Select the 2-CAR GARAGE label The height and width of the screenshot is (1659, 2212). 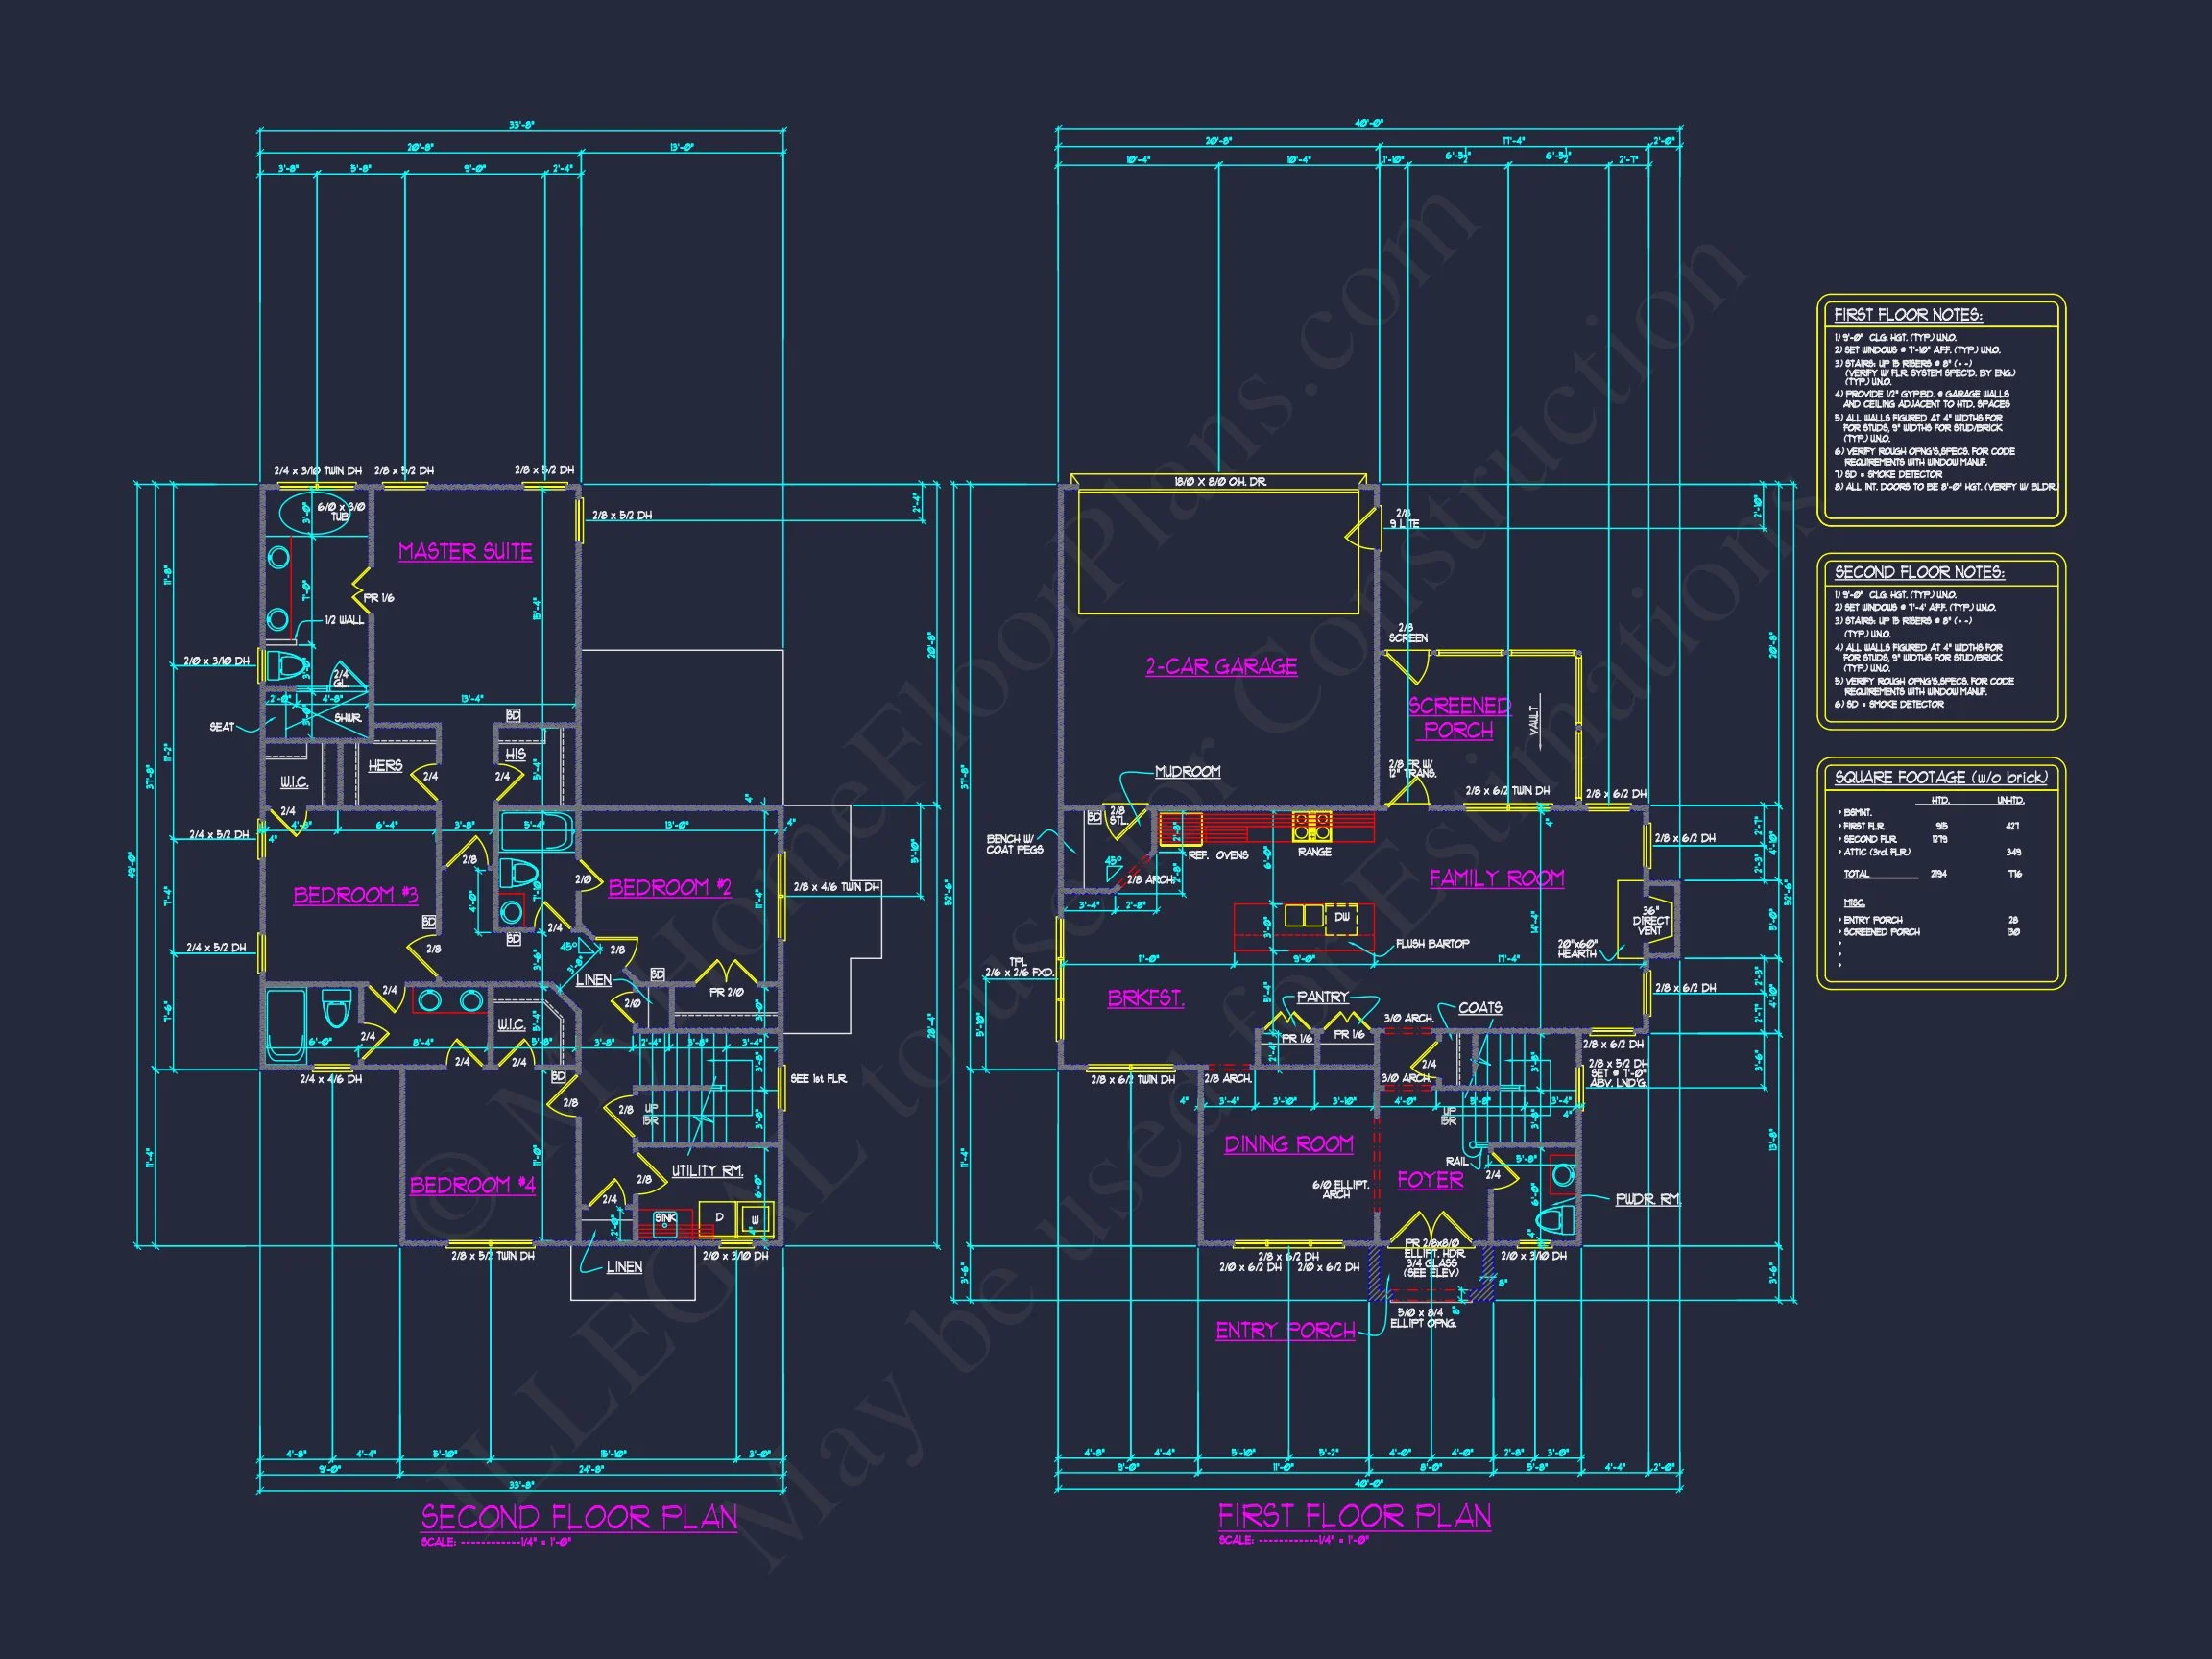click(1221, 667)
